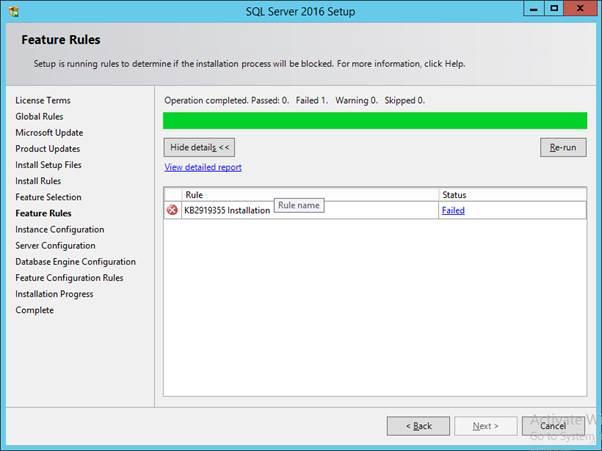Open the Failed status link
This screenshot has width=602, height=451.
(x=453, y=210)
